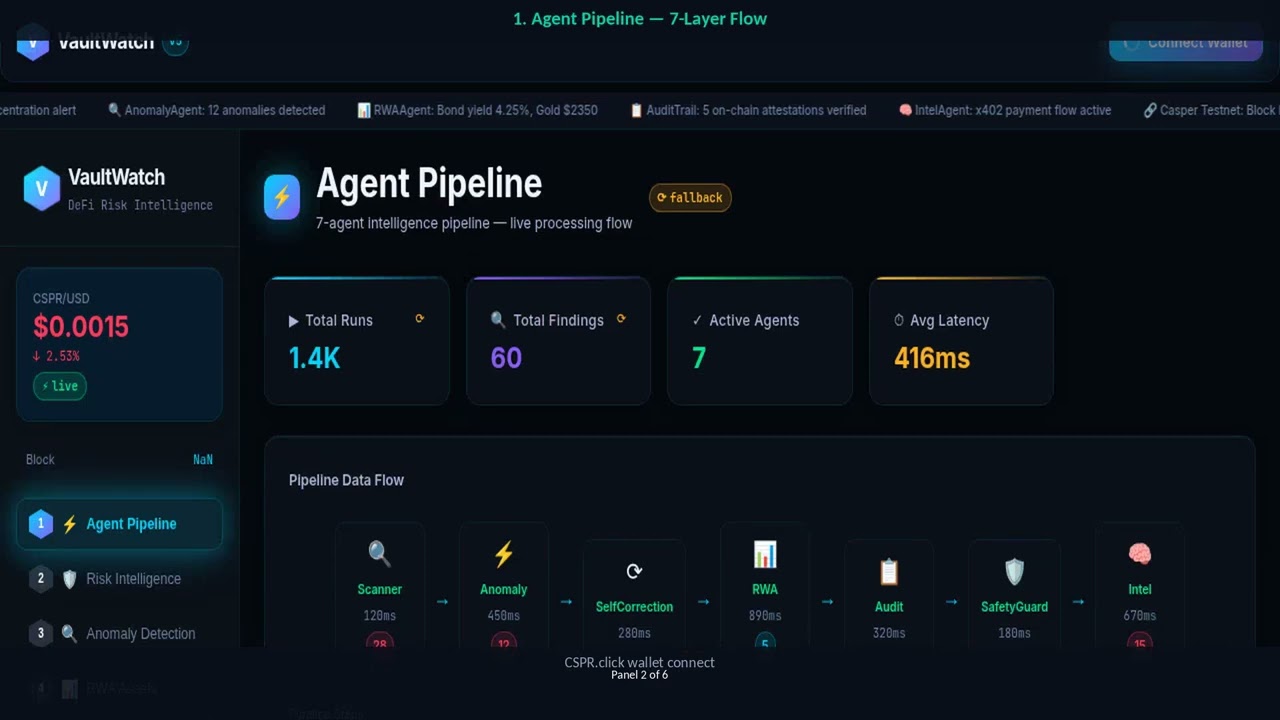The image size is (1280, 720).
Task: Click the fallback status badge
Action: (690, 198)
